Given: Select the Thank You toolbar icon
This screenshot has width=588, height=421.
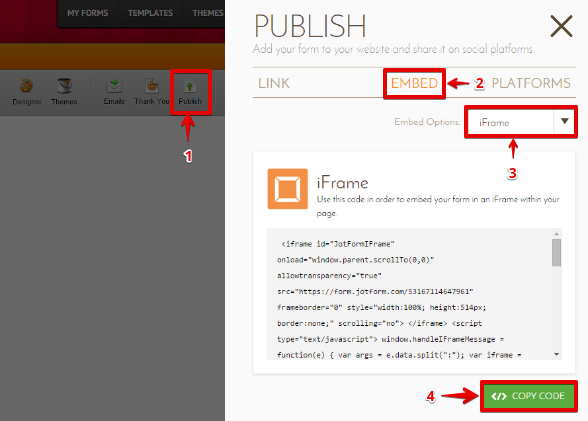Looking at the screenshot, I should pyautogui.click(x=152, y=86).
